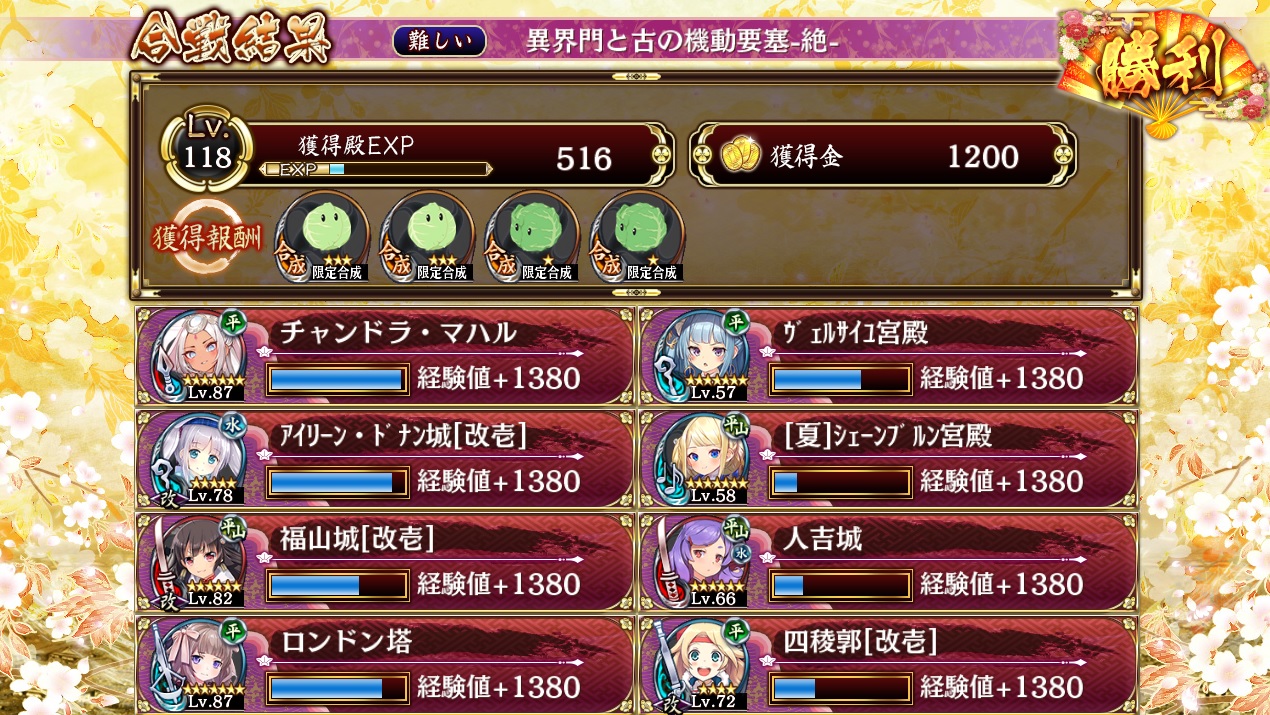Select the fourth one-star cabbage reward
Viewport: 1270px width, 715px height.
click(x=638, y=238)
